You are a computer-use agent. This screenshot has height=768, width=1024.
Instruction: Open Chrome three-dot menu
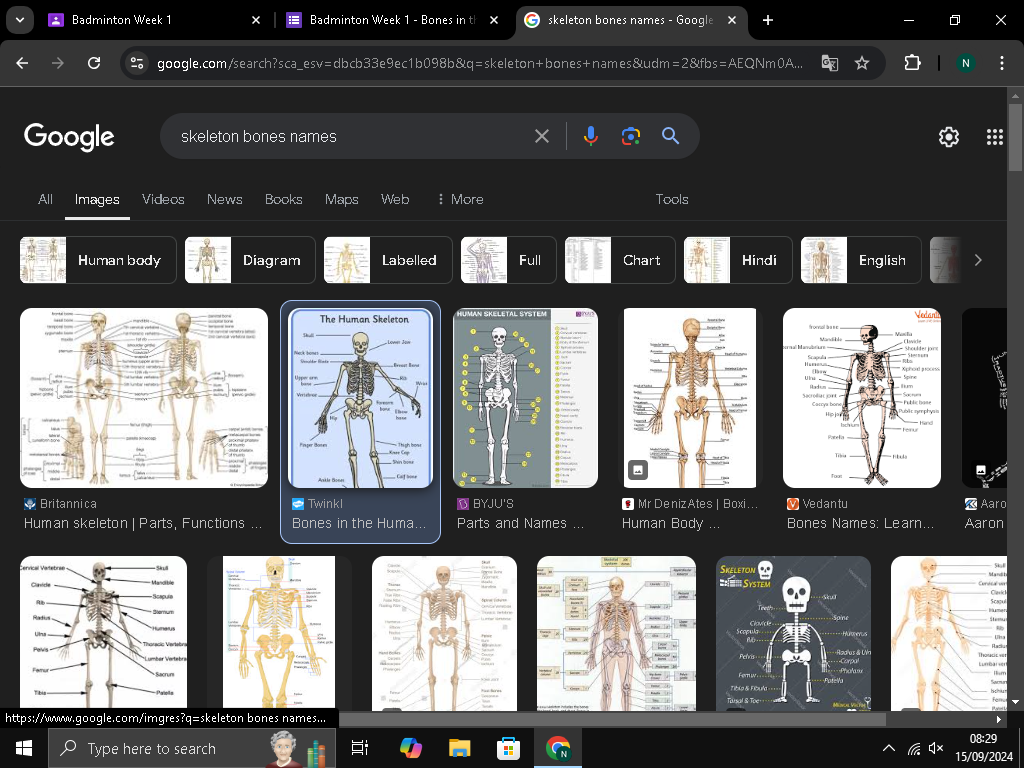click(1002, 63)
